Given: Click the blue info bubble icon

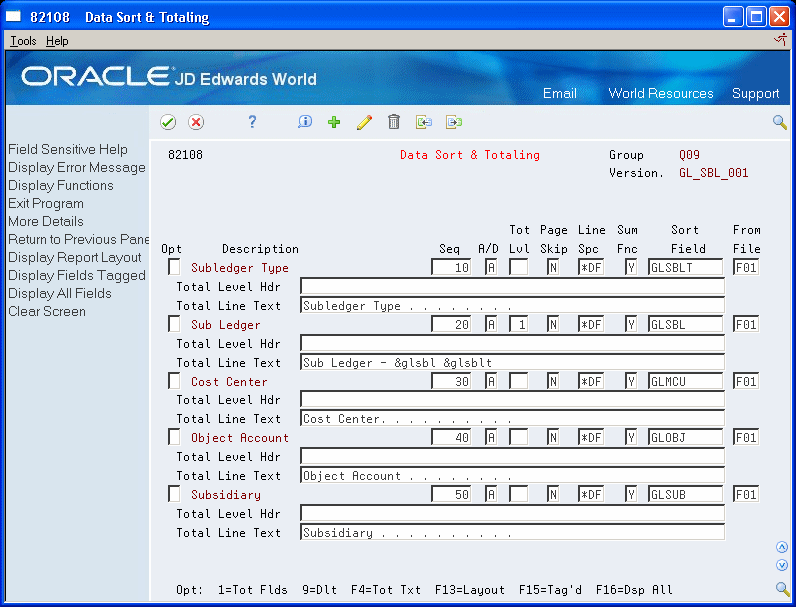Looking at the screenshot, I should pyautogui.click(x=305, y=122).
